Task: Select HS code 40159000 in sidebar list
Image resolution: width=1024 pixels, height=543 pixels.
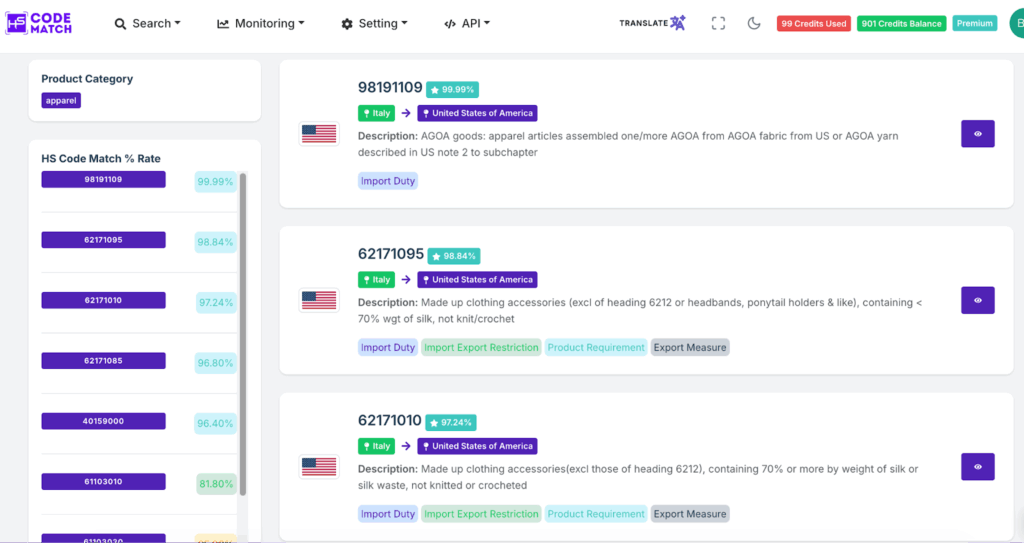Action: coord(103,421)
